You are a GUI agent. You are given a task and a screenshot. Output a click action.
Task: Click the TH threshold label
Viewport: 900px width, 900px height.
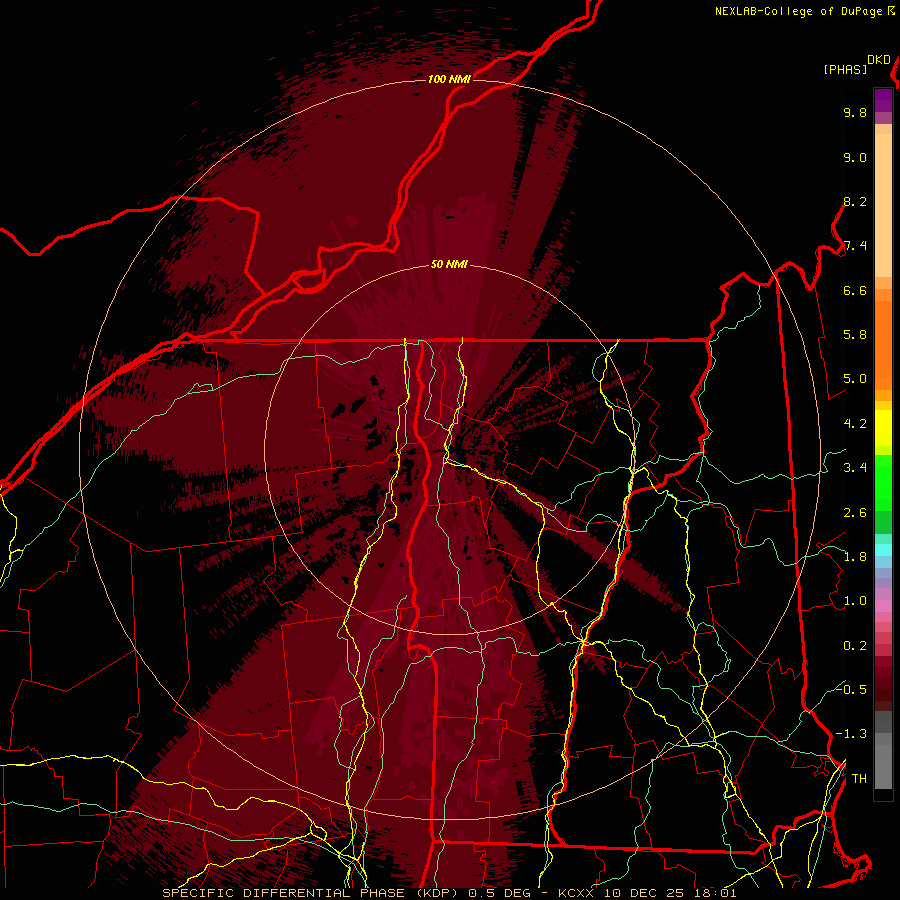click(859, 779)
